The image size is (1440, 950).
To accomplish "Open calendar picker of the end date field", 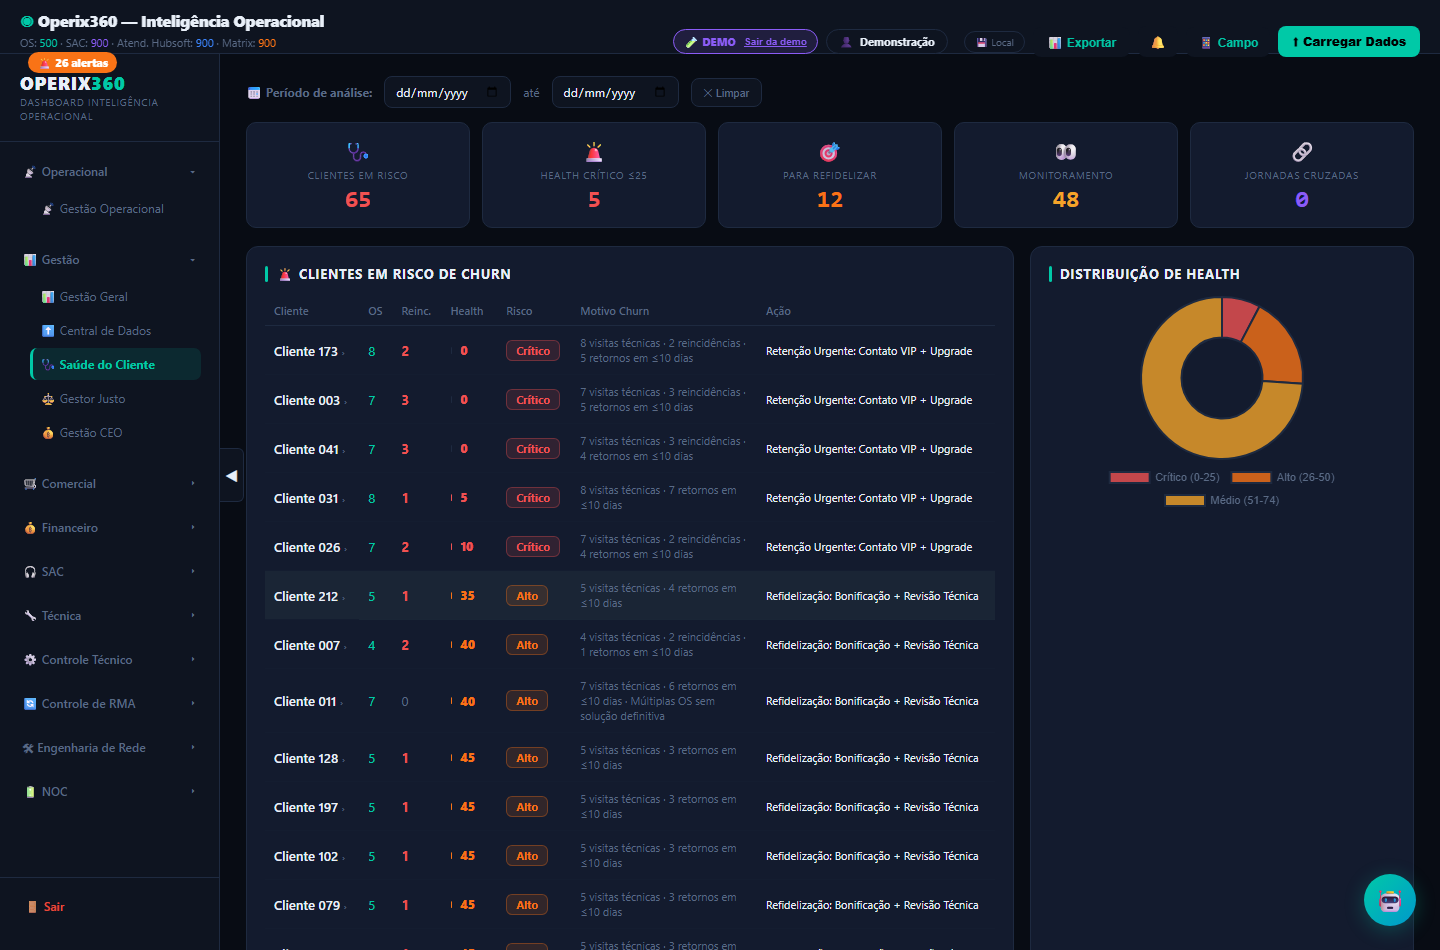I will [660, 93].
